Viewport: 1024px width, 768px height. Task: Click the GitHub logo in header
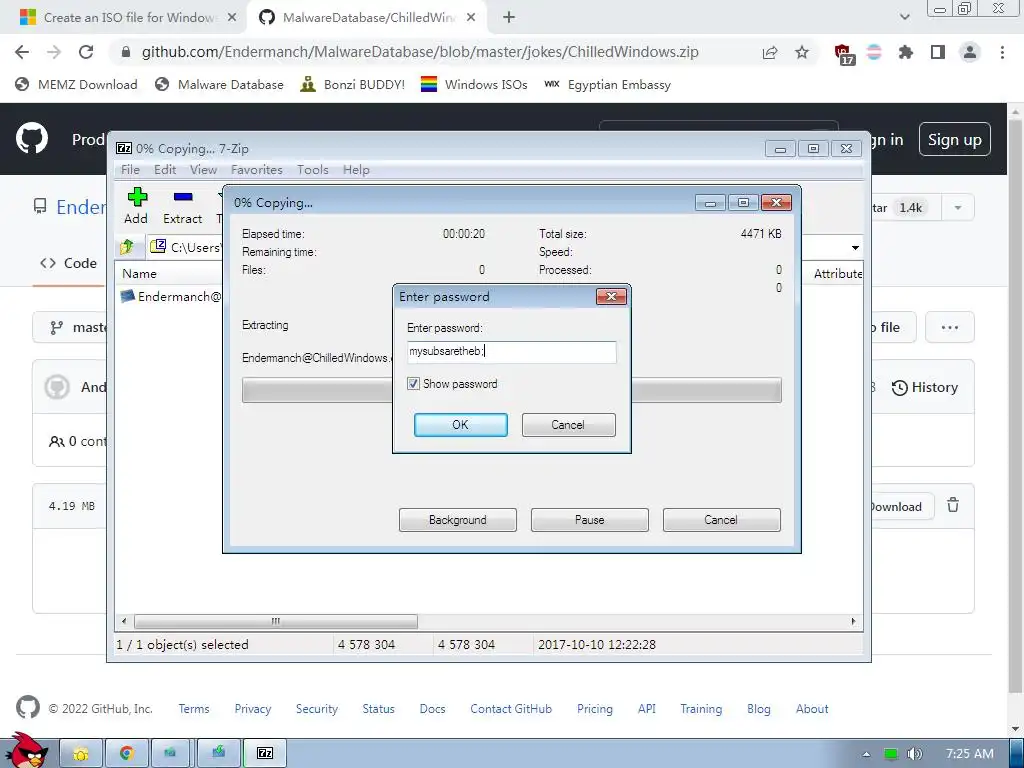[x=32, y=138]
